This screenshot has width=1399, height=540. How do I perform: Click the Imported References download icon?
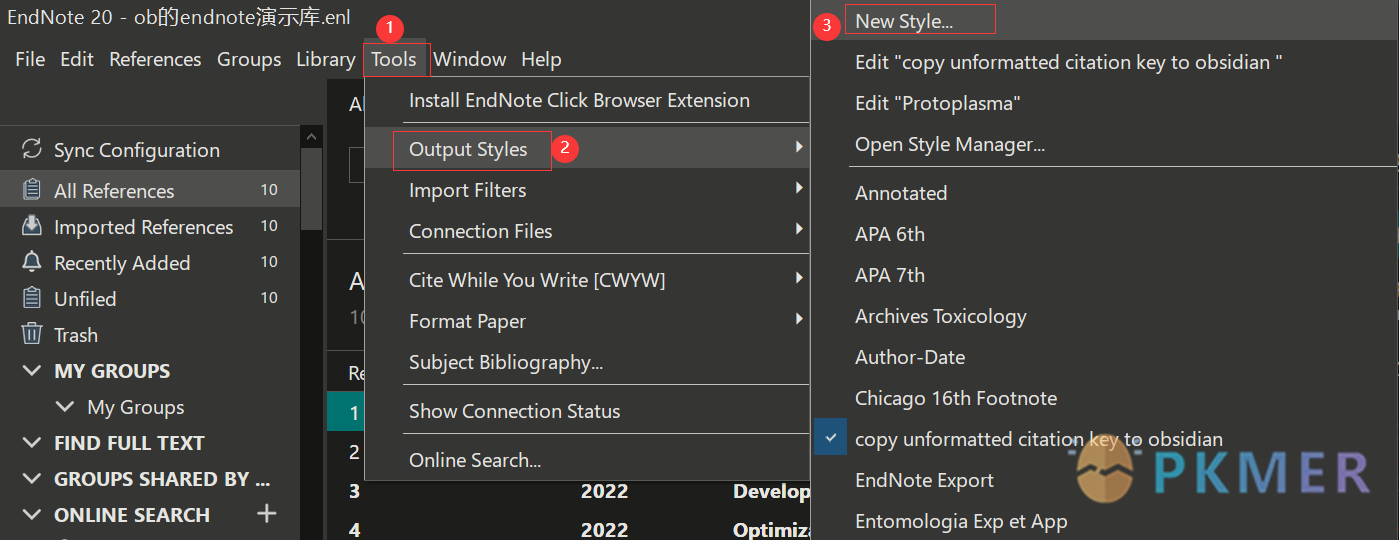pos(32,226)
